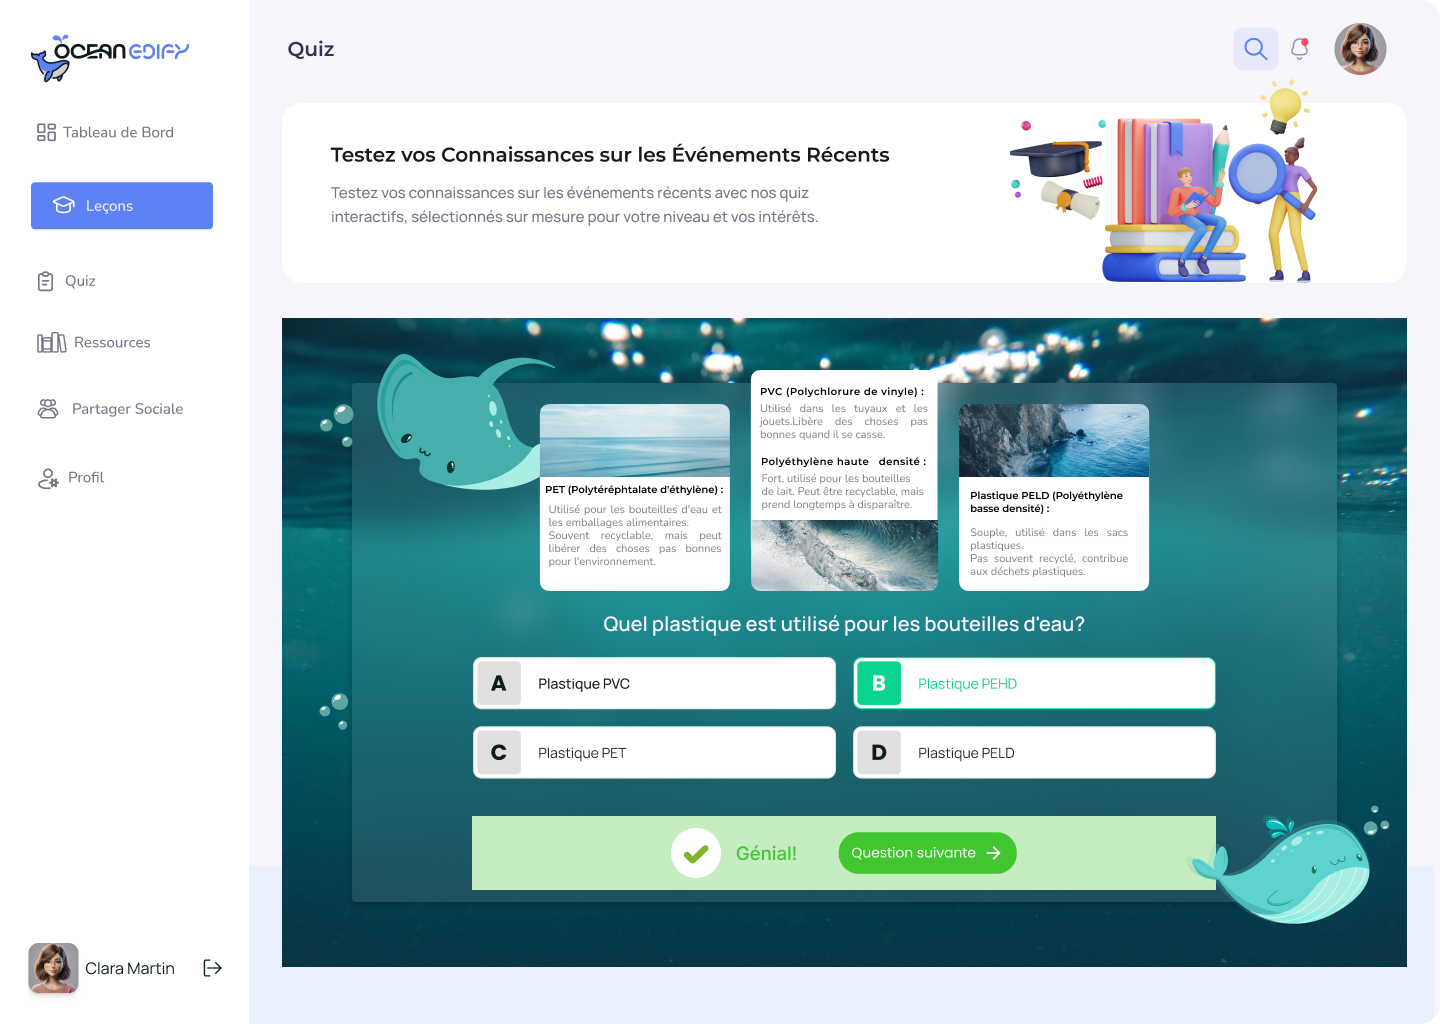Click the OceanEdify whale logo
The height and width of the screenshot is (1024, 1440).
[x=110, y=57]
